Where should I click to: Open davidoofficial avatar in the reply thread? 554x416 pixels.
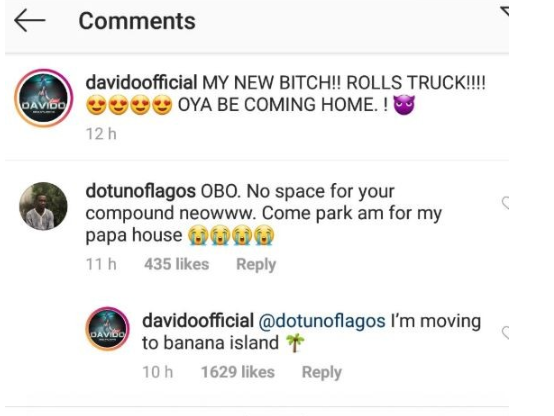point(107,328)
